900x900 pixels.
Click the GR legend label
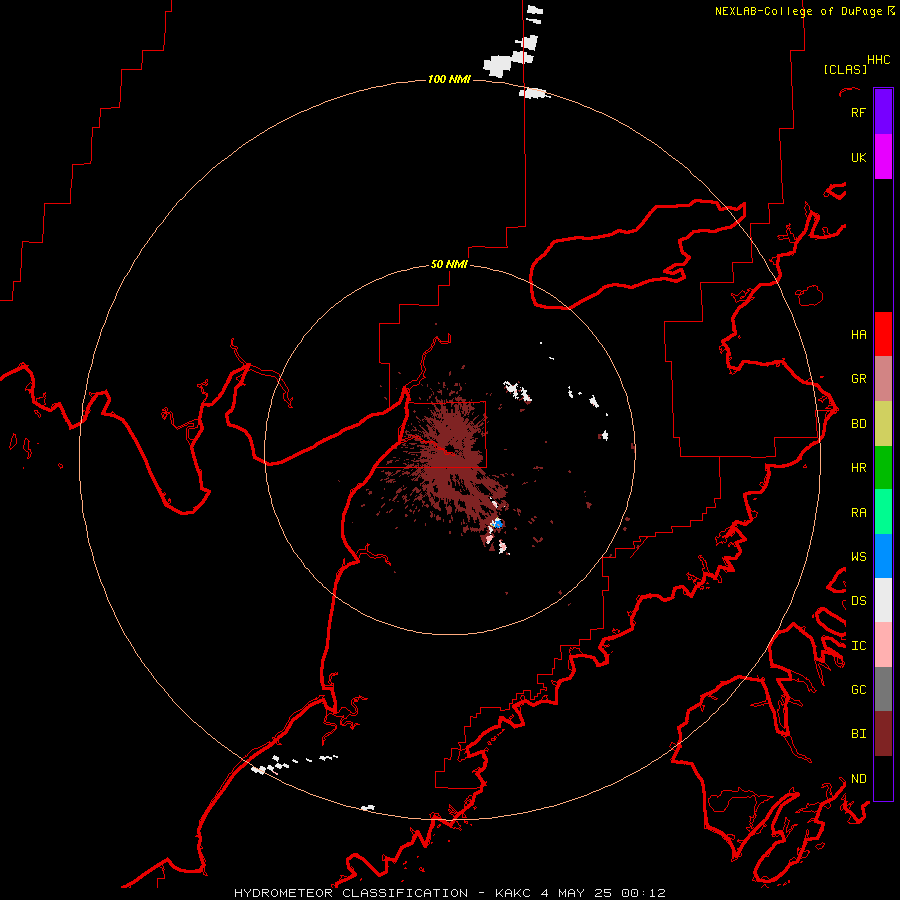858,378
